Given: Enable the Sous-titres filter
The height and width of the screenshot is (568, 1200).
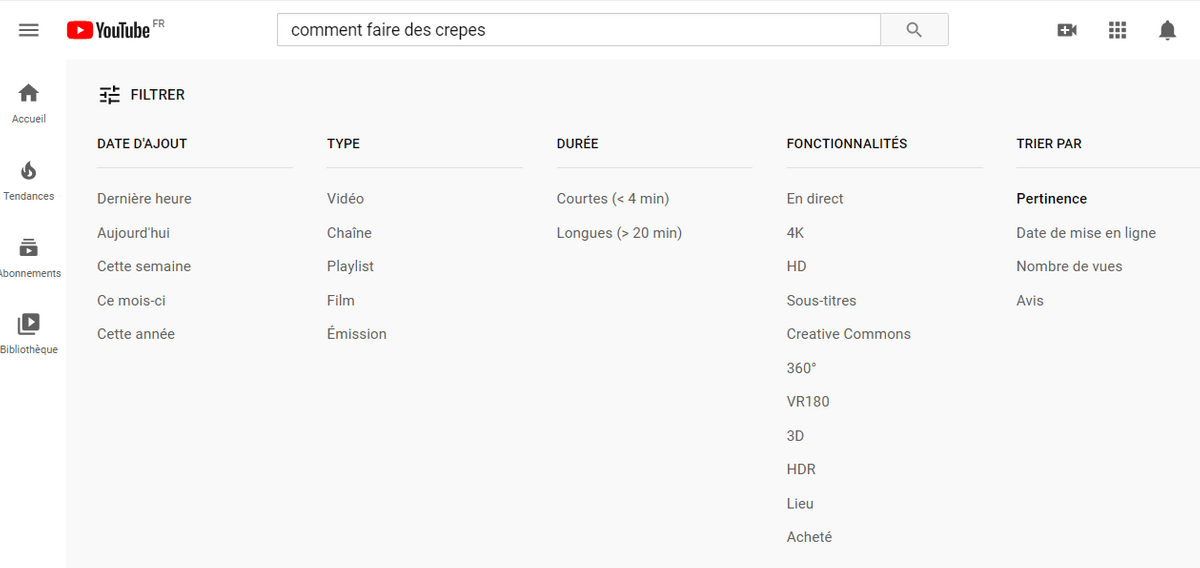Looking at the screenshot, I should (x=821, y=300).
